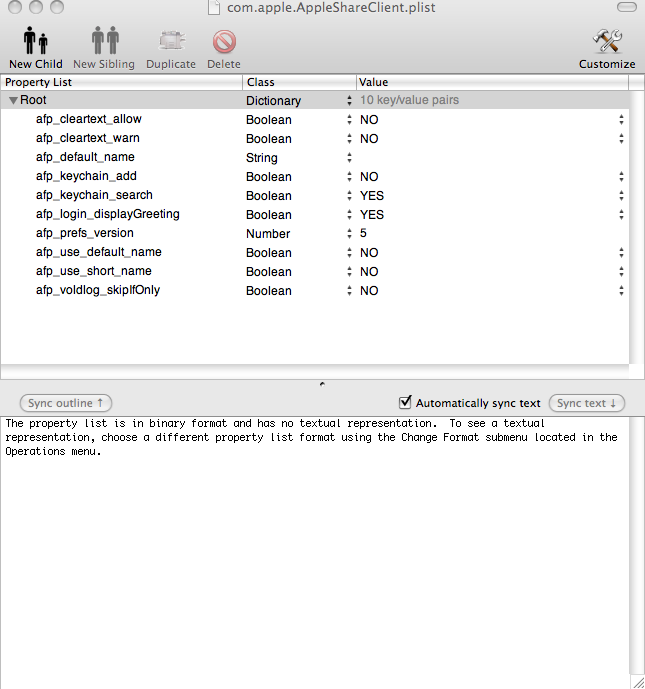Open class popup for afp_cleartext_allow

349,120
